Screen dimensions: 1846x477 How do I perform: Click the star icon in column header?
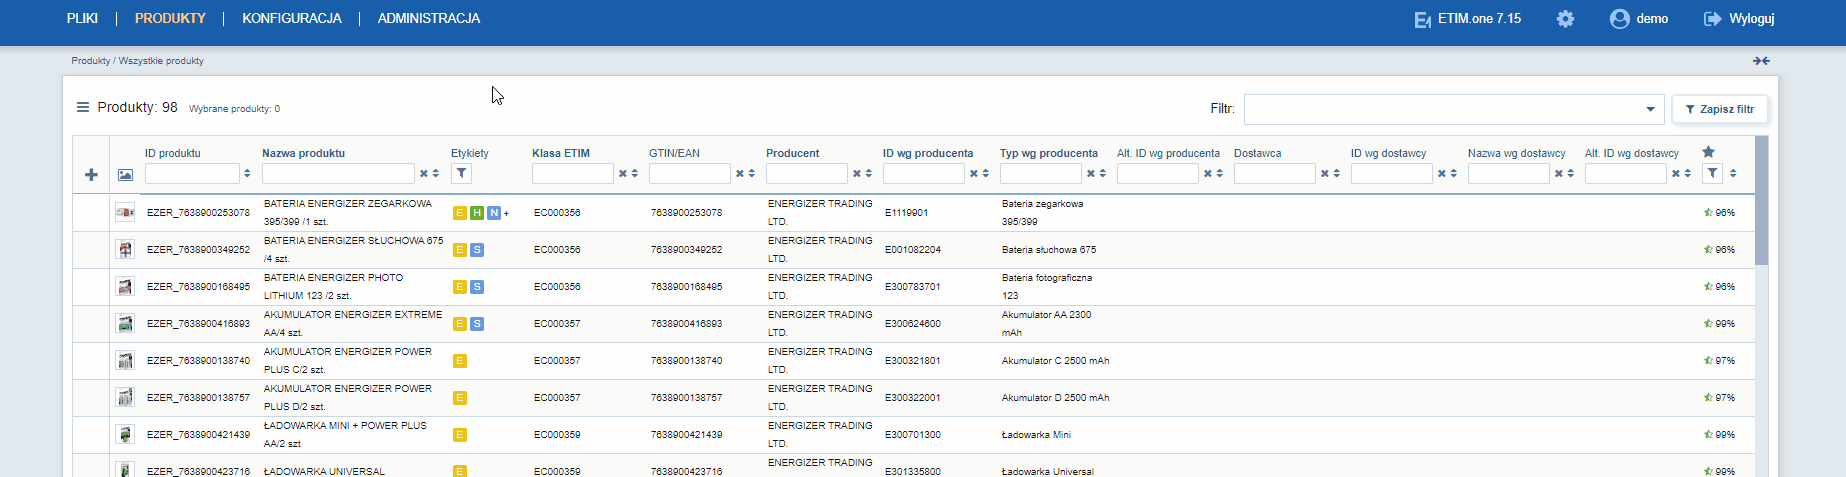coord(1708,152)
